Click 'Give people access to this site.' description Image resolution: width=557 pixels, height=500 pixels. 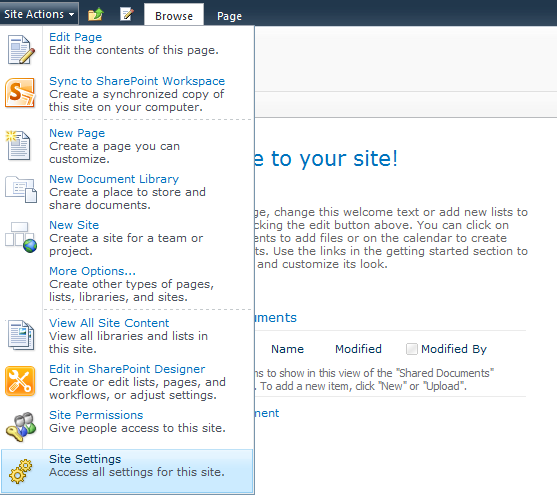(137, 428)
